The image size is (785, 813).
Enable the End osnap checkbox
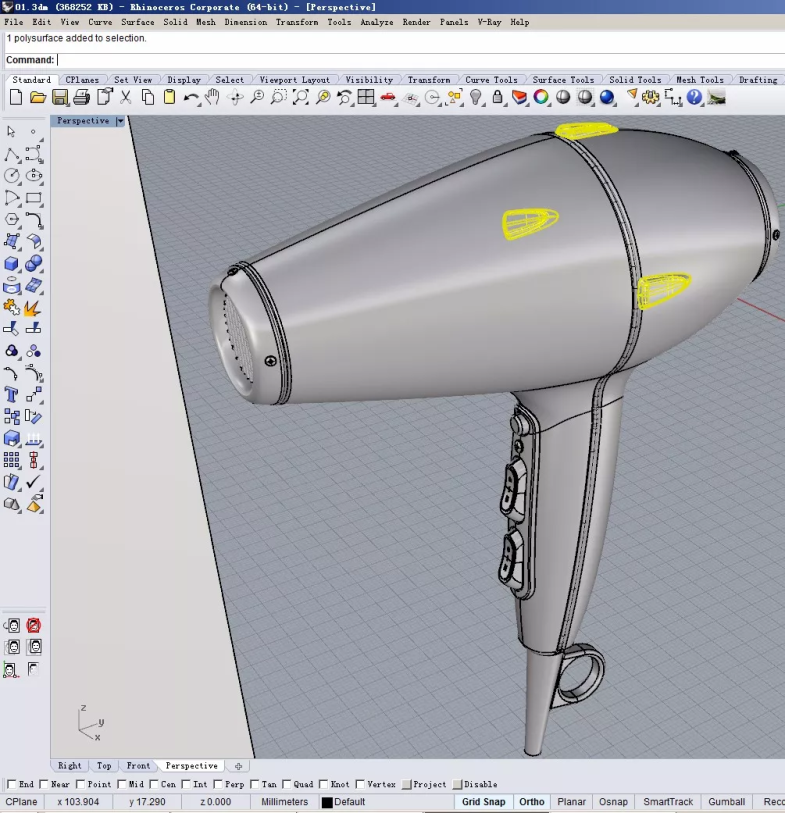click(12, 785)
